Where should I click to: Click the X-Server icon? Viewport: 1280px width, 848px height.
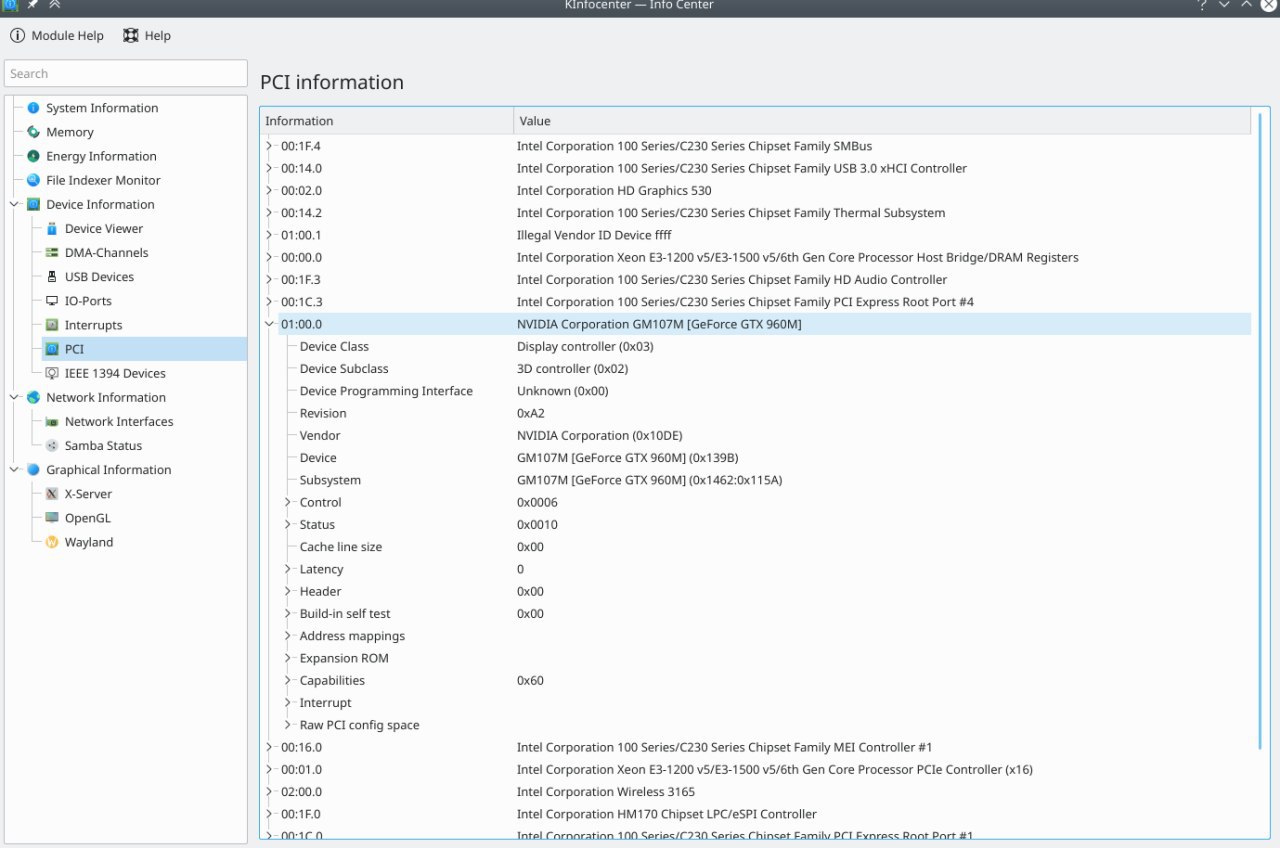(52, 494)
